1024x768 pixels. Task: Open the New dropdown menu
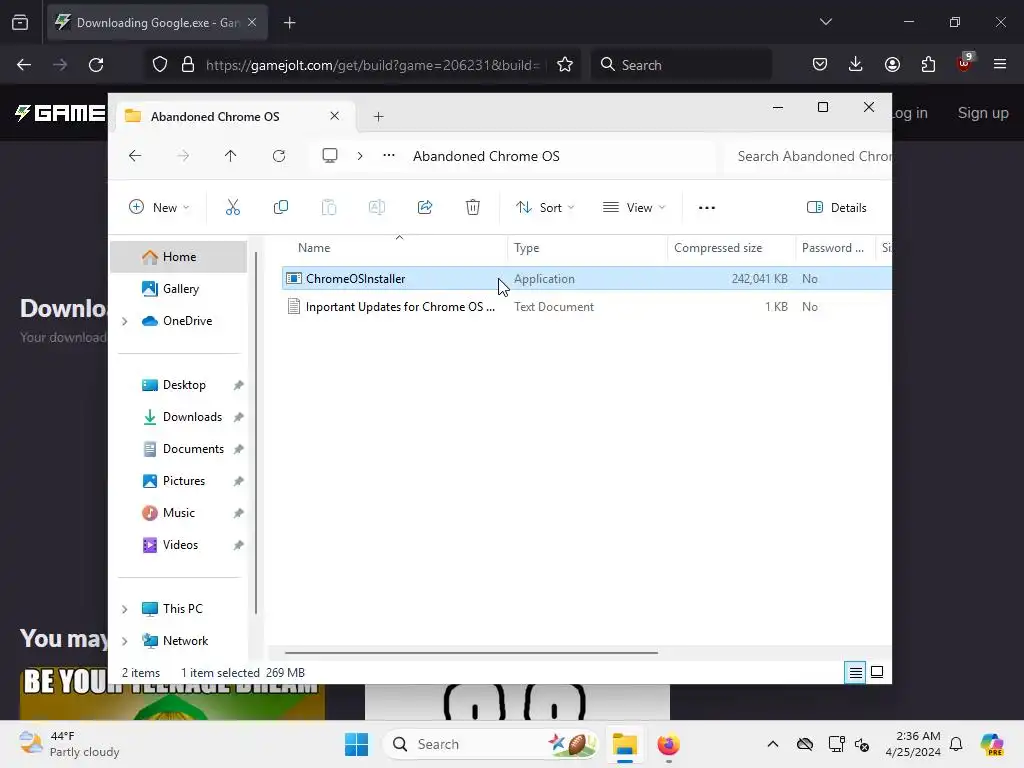(159, 208)
